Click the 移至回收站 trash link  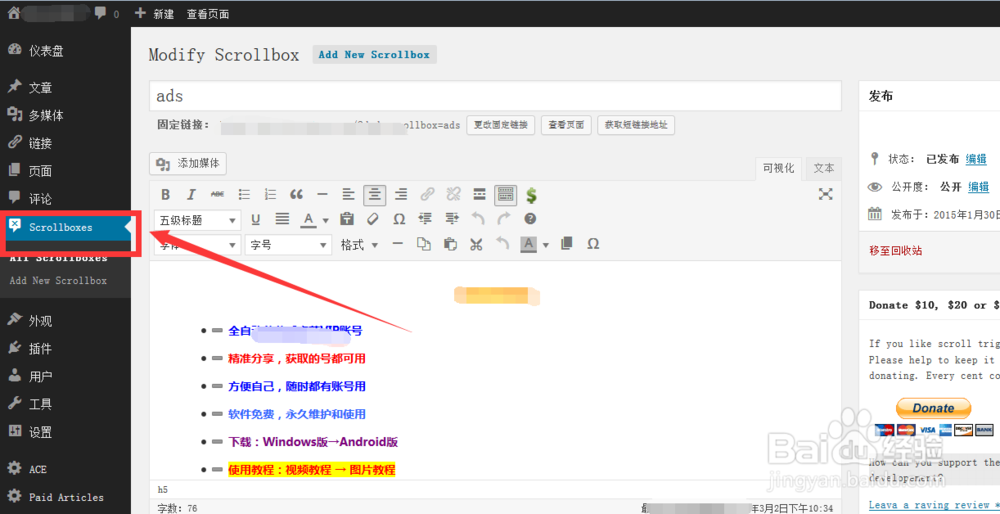[x=895, y=251]
